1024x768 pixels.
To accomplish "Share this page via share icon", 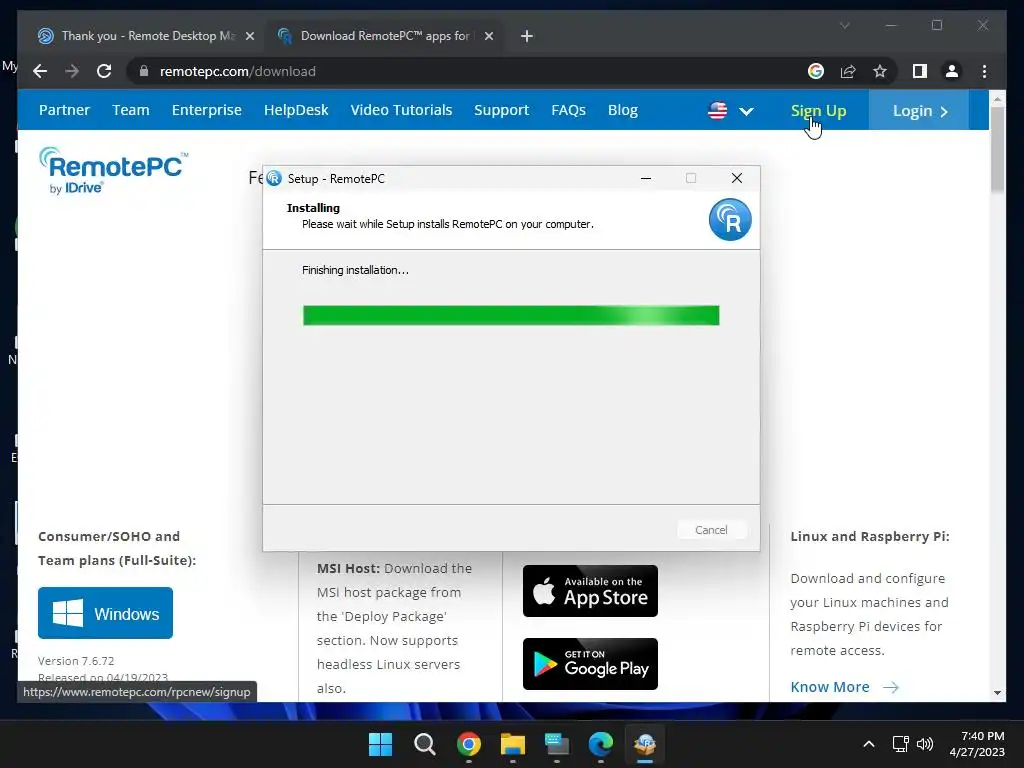I will click(x=848, y=71).
